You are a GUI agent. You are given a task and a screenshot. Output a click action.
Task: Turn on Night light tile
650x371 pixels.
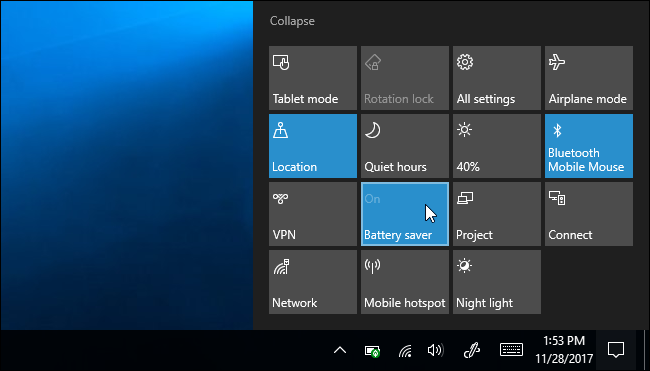pos(497,282)
